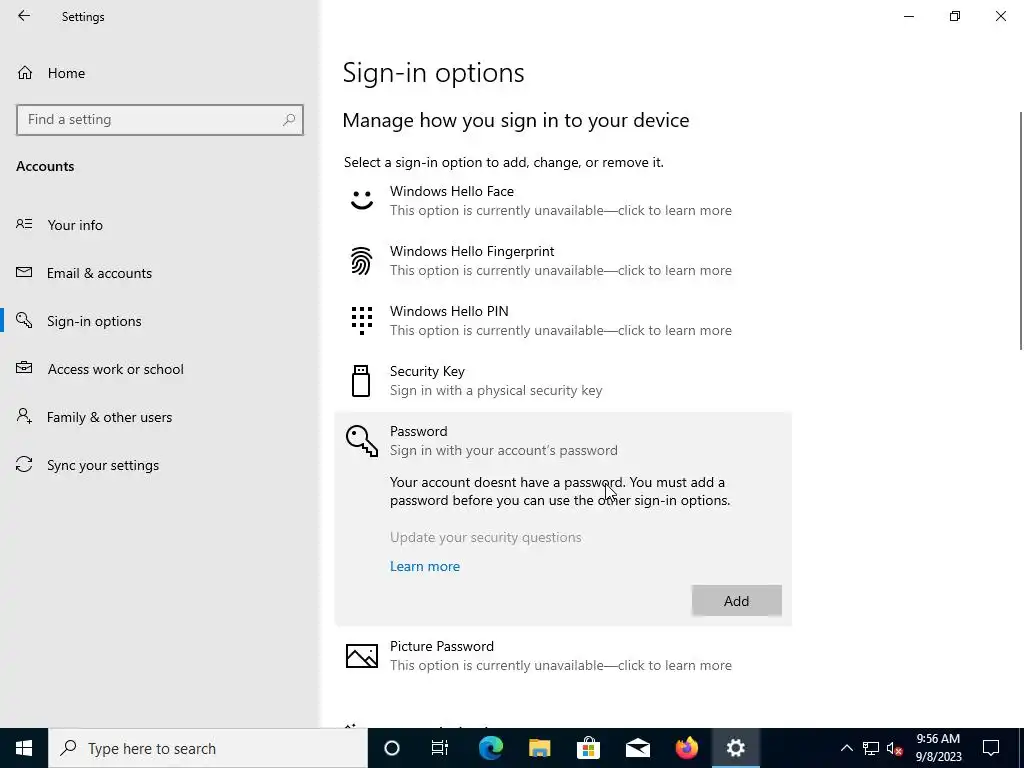Click the Password key icon
This screenshot has height=768, width=1024.
point(362,441)
